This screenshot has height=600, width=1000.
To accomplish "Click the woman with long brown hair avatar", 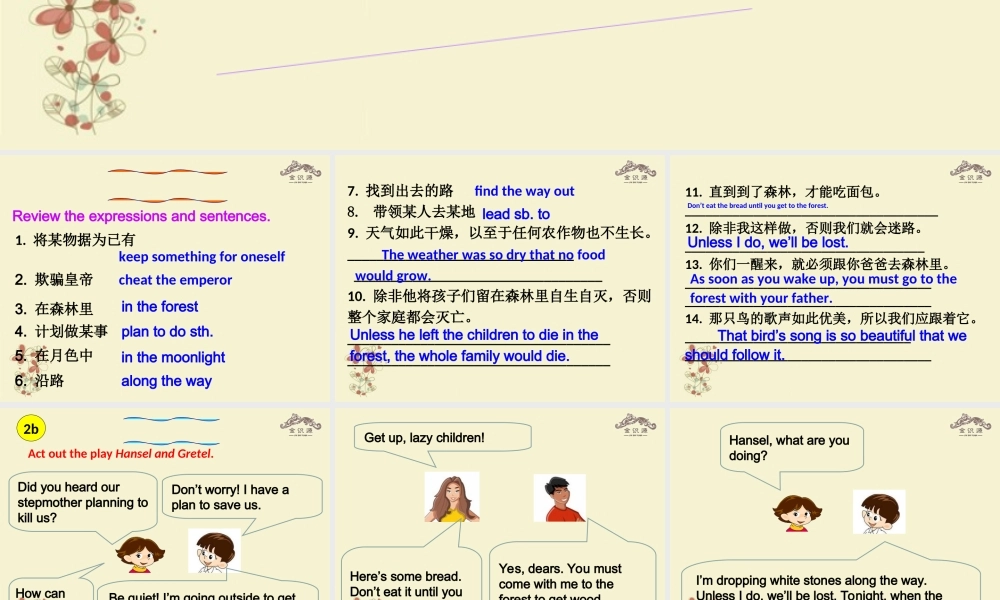I will (x=451, y=497).
